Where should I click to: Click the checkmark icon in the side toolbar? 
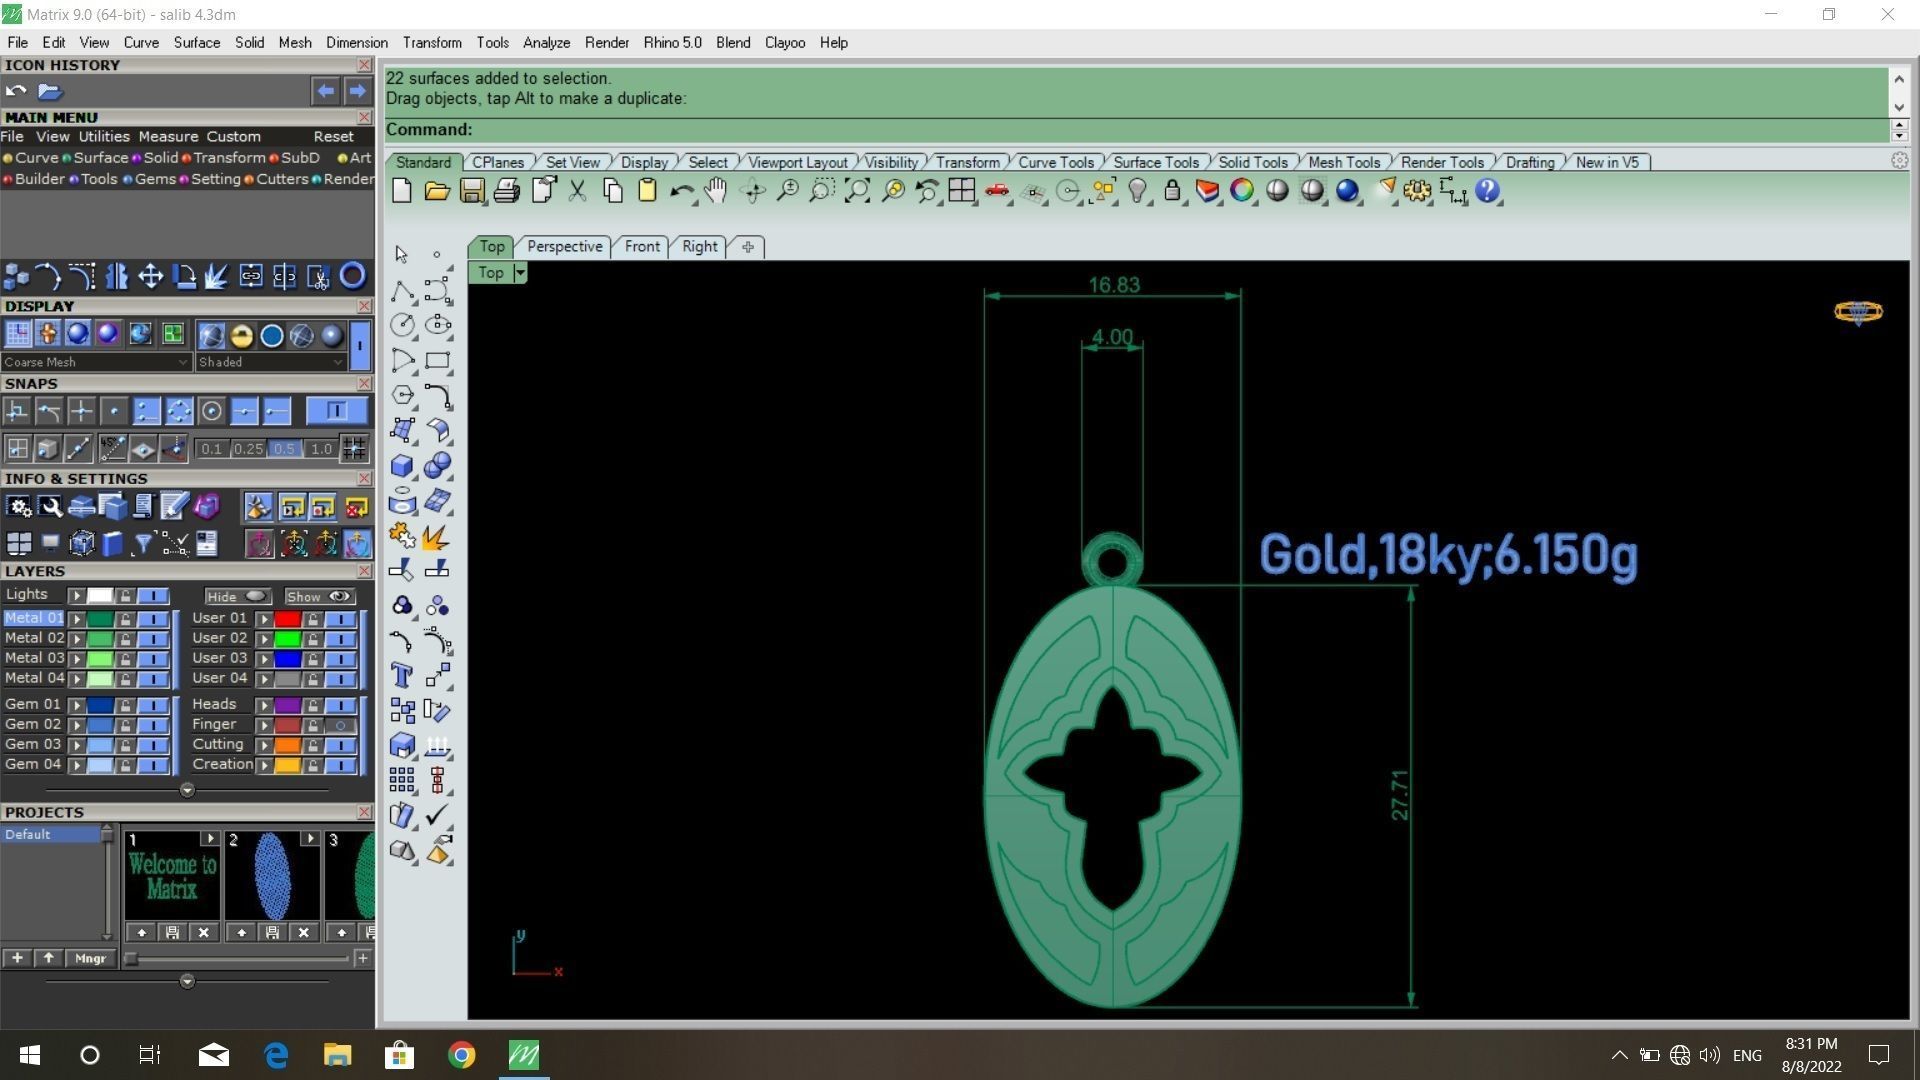tap(437, 815)
